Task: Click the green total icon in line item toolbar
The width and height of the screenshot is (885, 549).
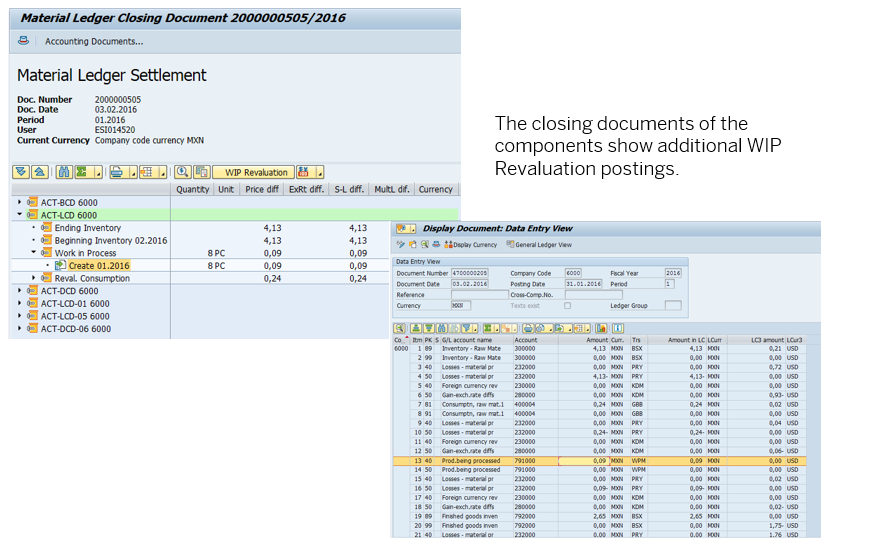Action: click(488, 328)
